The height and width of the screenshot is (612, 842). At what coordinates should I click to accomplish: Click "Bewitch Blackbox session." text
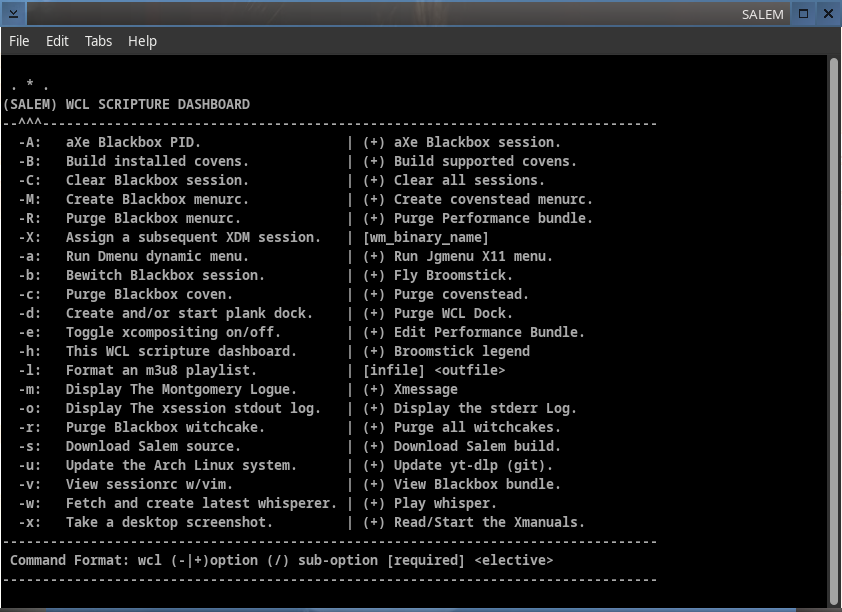165,275
